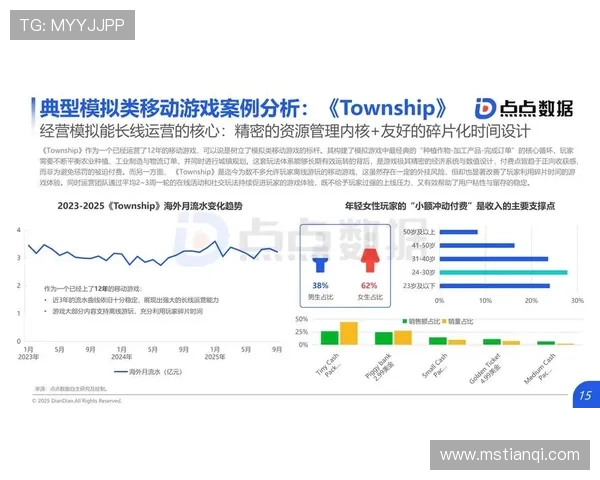
Task: Click the 23岁及以下 age bar
Action: [494, 286]
